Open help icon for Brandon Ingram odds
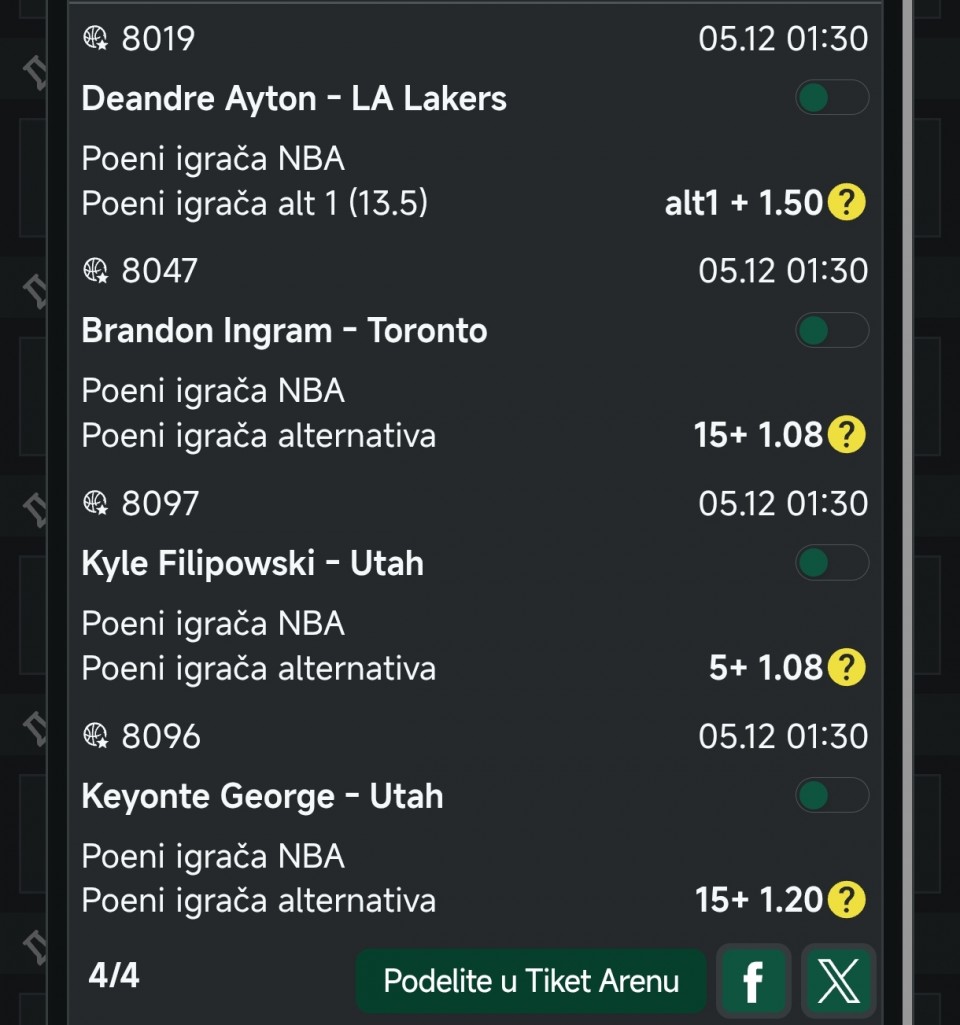Image resolution: width=960 pixels, height=1025 pixels. (846, 435)
